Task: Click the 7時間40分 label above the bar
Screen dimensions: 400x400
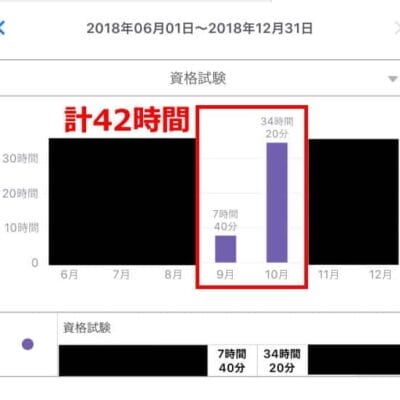Action: point(226,220)
